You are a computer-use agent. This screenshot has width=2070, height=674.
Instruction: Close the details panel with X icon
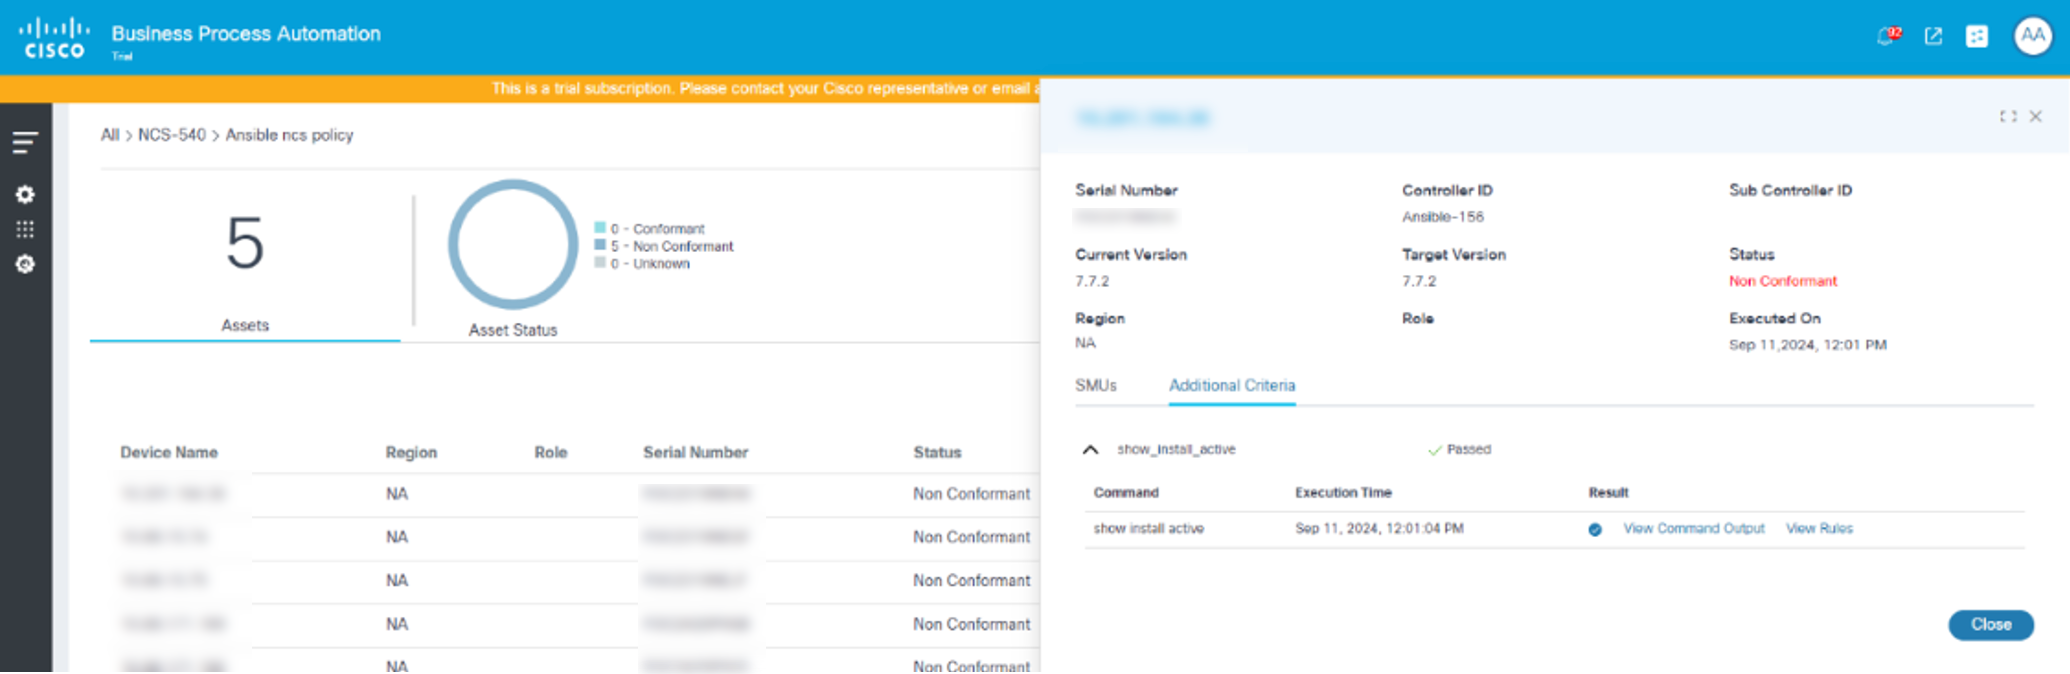coord(2035,116)
